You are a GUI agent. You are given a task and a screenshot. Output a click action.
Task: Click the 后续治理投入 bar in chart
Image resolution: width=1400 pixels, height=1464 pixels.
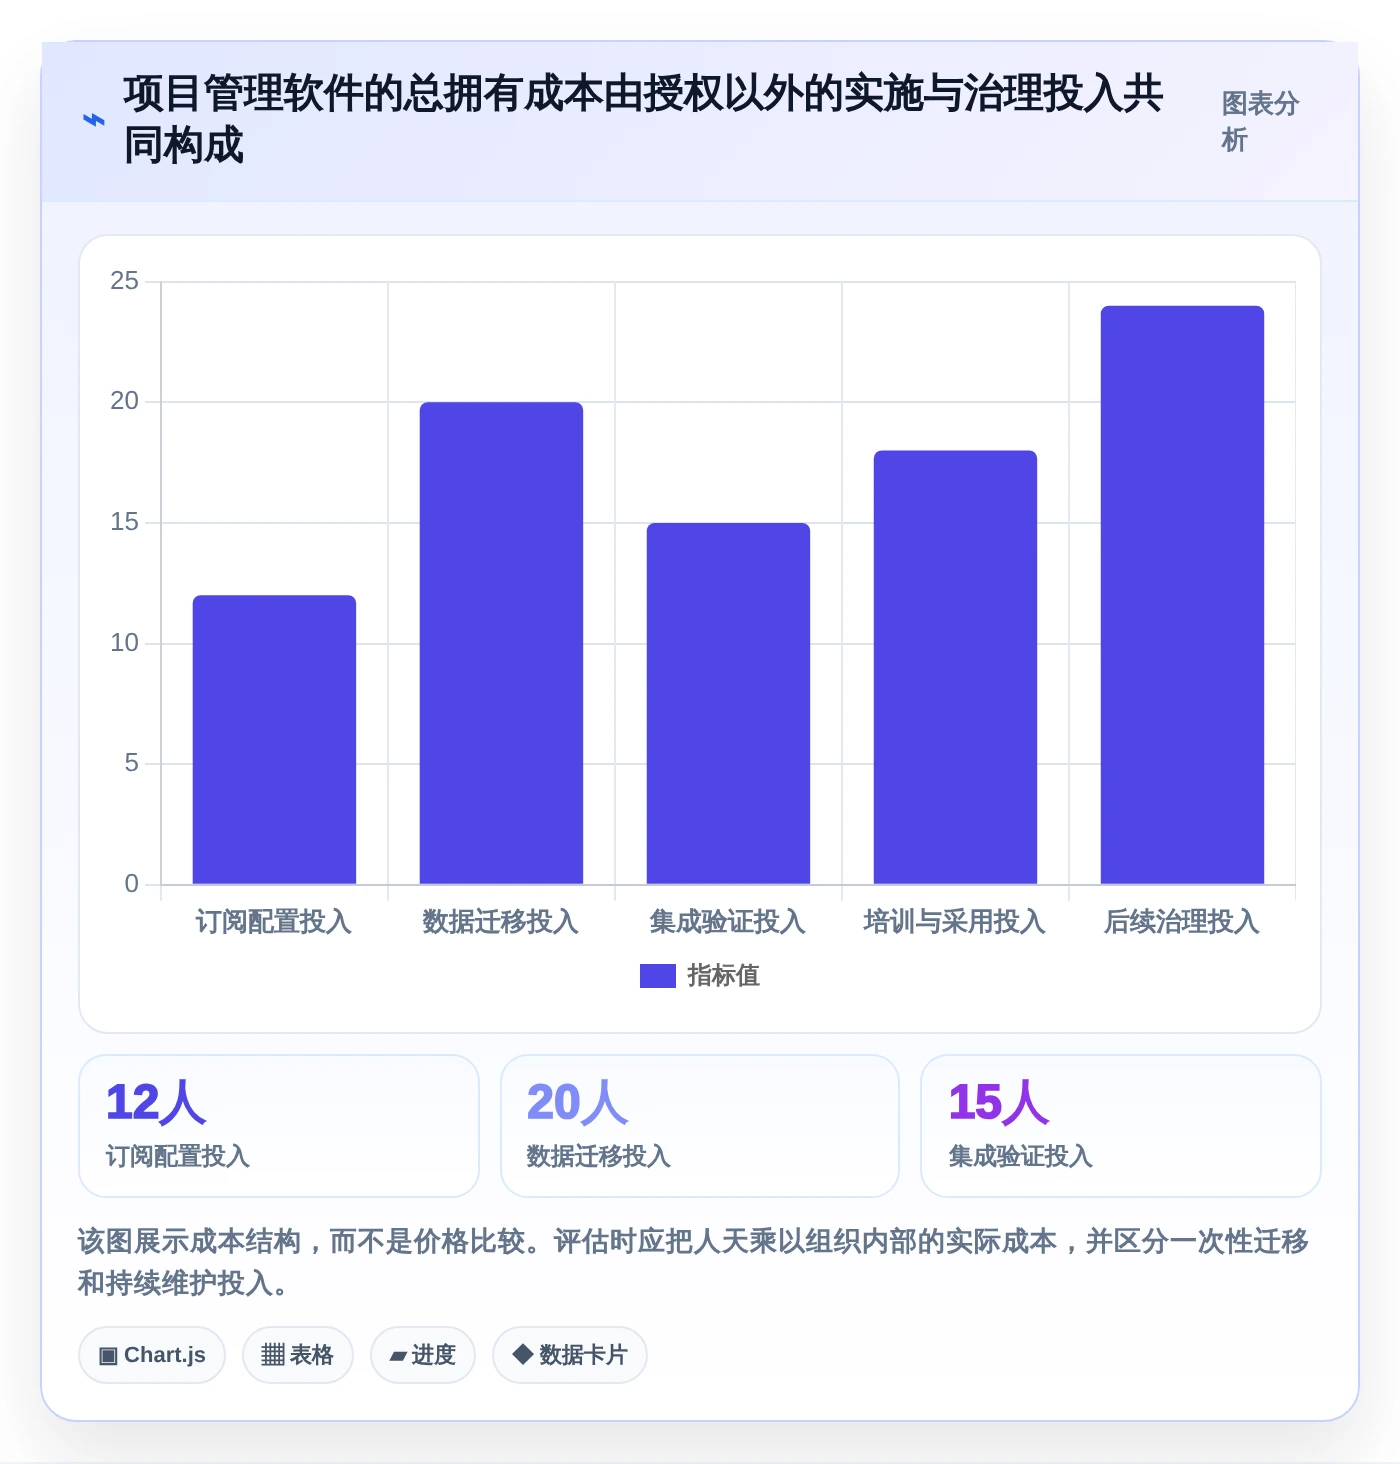click(1182, 595)
